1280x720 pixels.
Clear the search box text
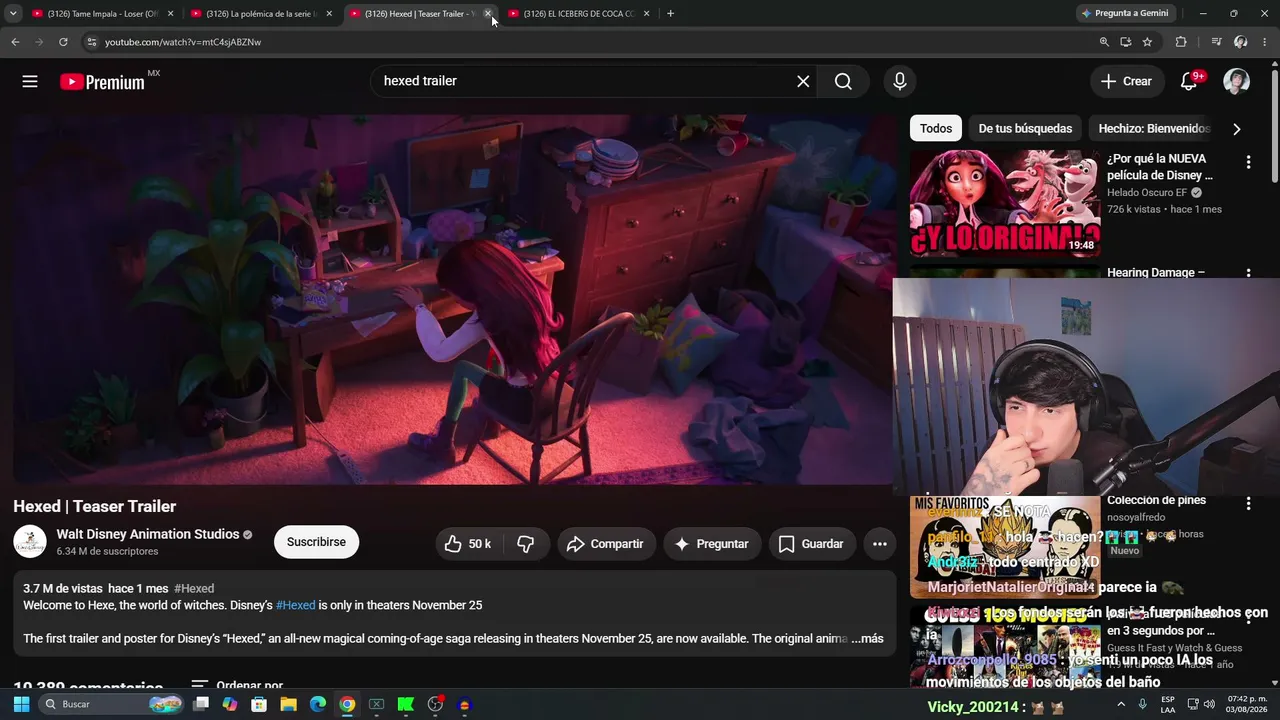[803, 81]
